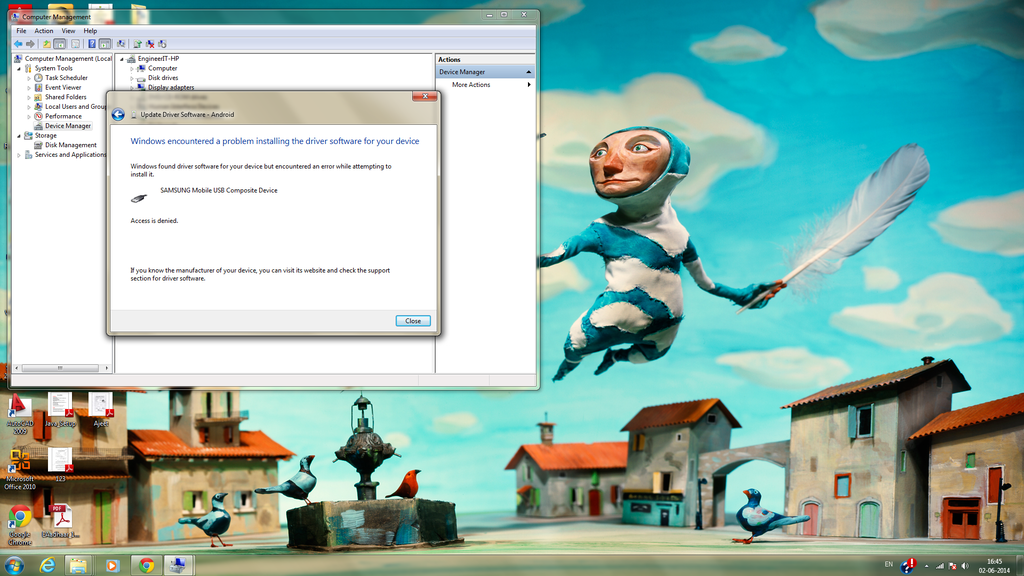Click the Properties toolbar icon beside Show/Hide Console Tree
The image size is (1024, 576).
(76, 44)
